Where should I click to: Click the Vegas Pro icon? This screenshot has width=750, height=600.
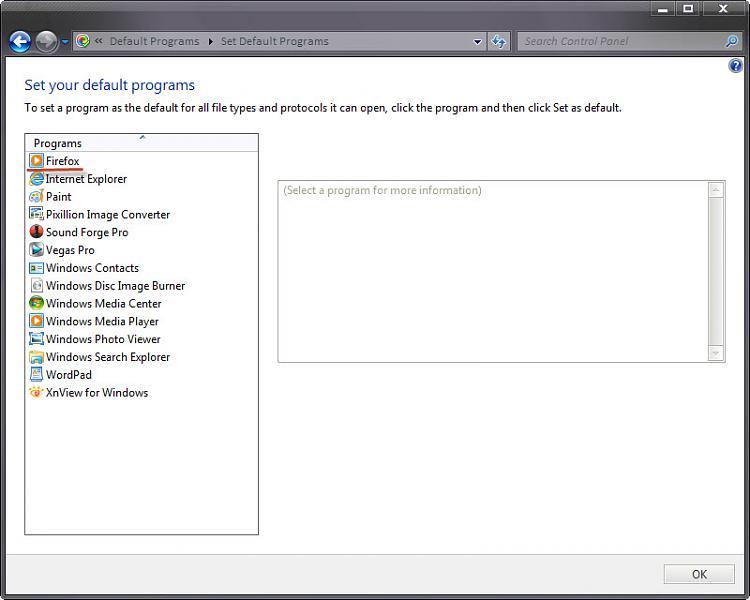click(x=36, y=250)
